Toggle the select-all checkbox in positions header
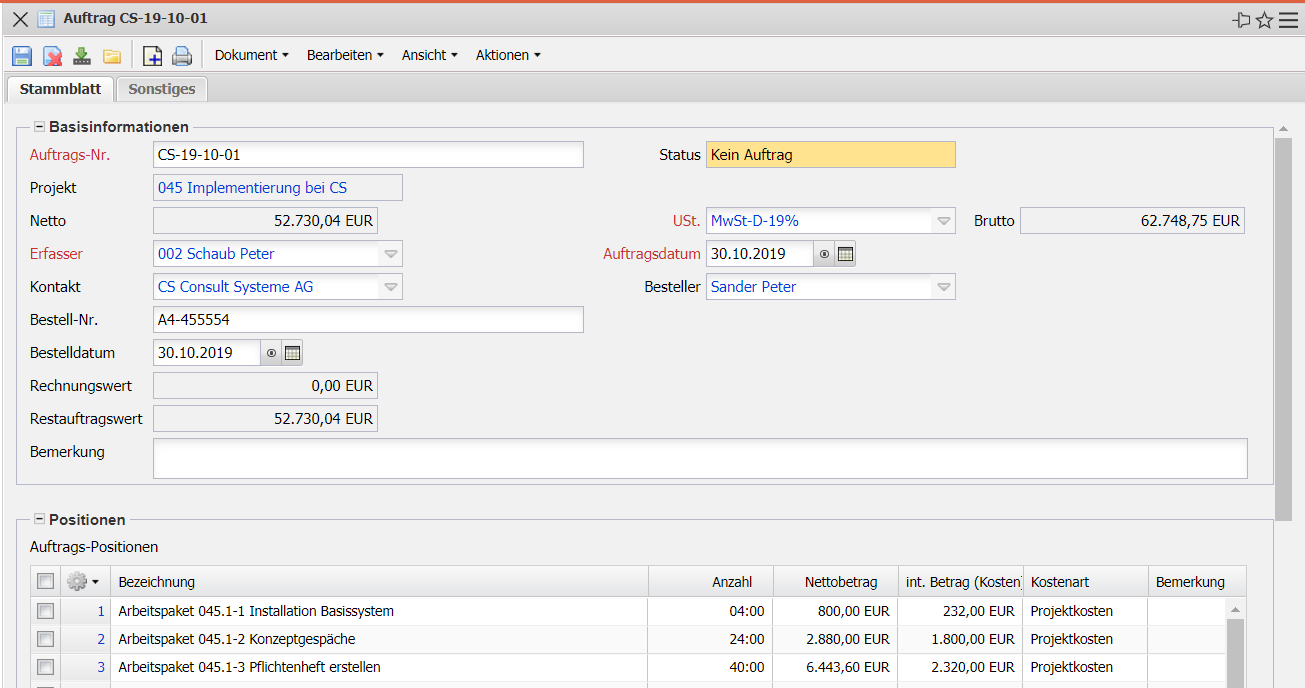The height and width of the screenshot is (688, 1305). click(45, 581)
